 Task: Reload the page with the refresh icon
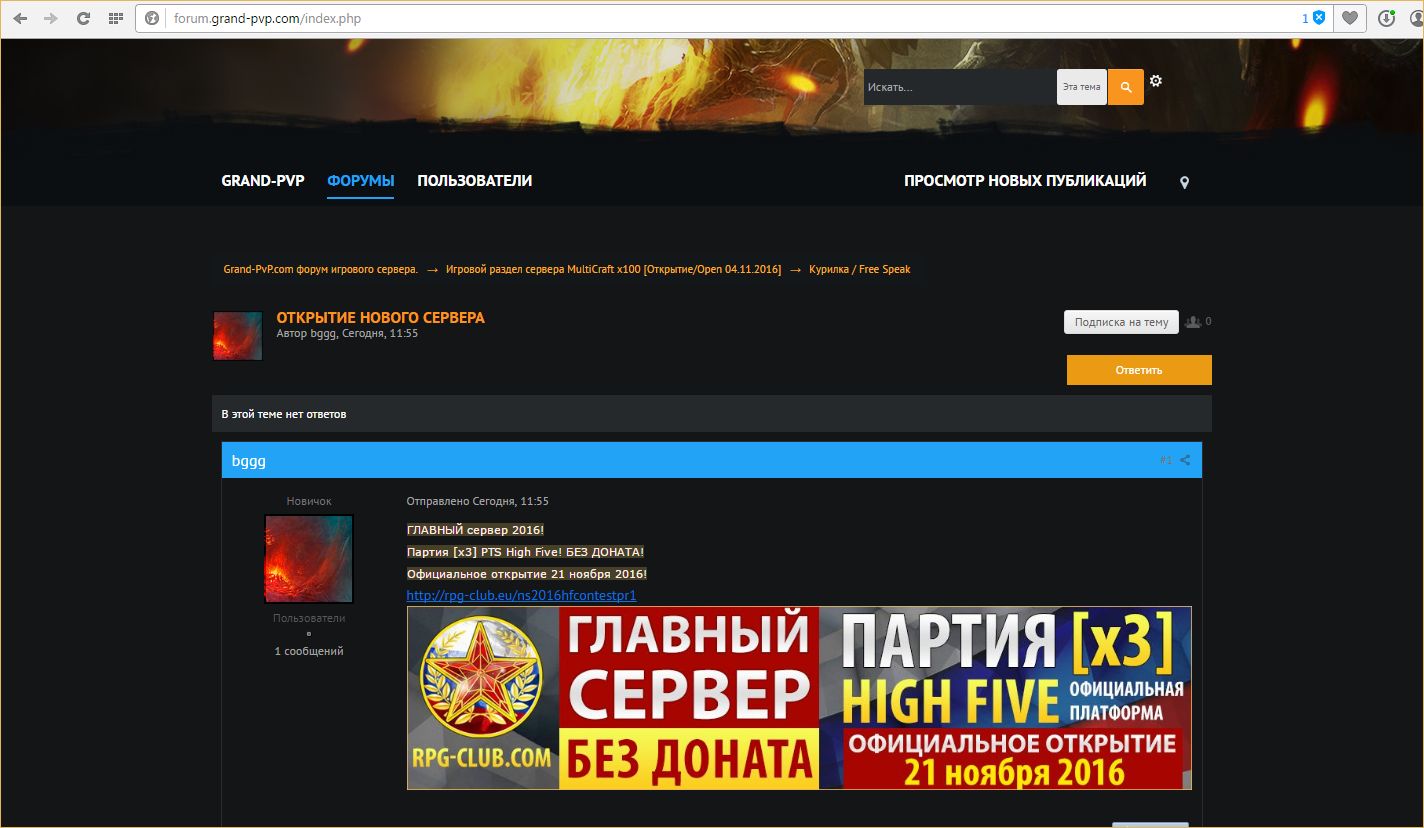tap(84, 18)
